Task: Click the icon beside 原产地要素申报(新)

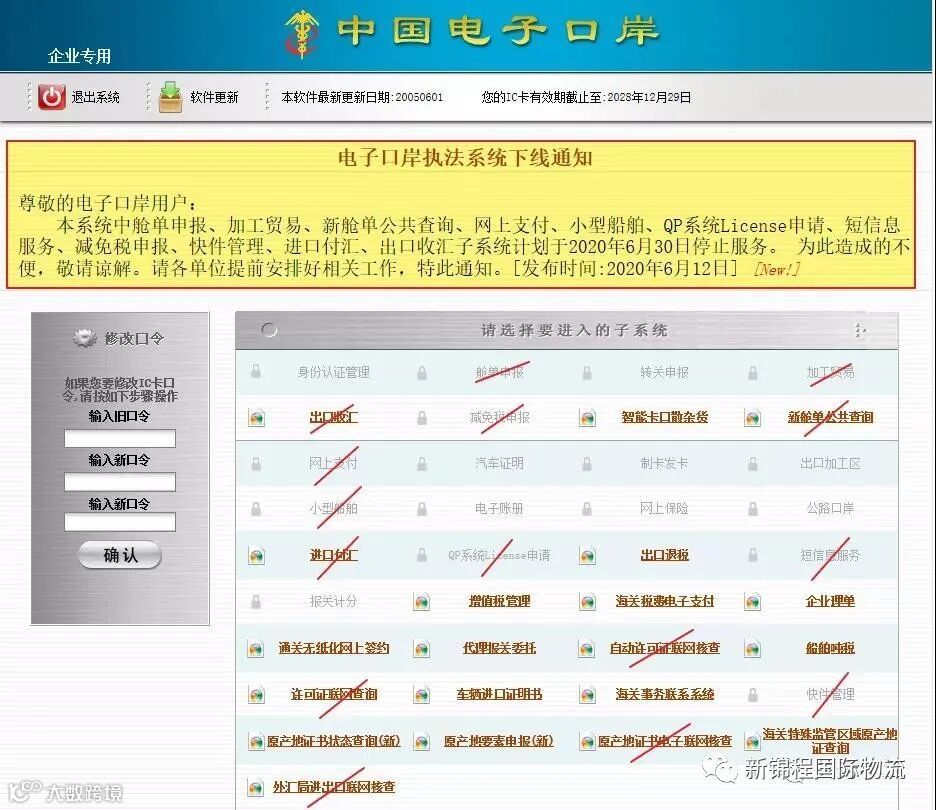Action: [422, 742]
